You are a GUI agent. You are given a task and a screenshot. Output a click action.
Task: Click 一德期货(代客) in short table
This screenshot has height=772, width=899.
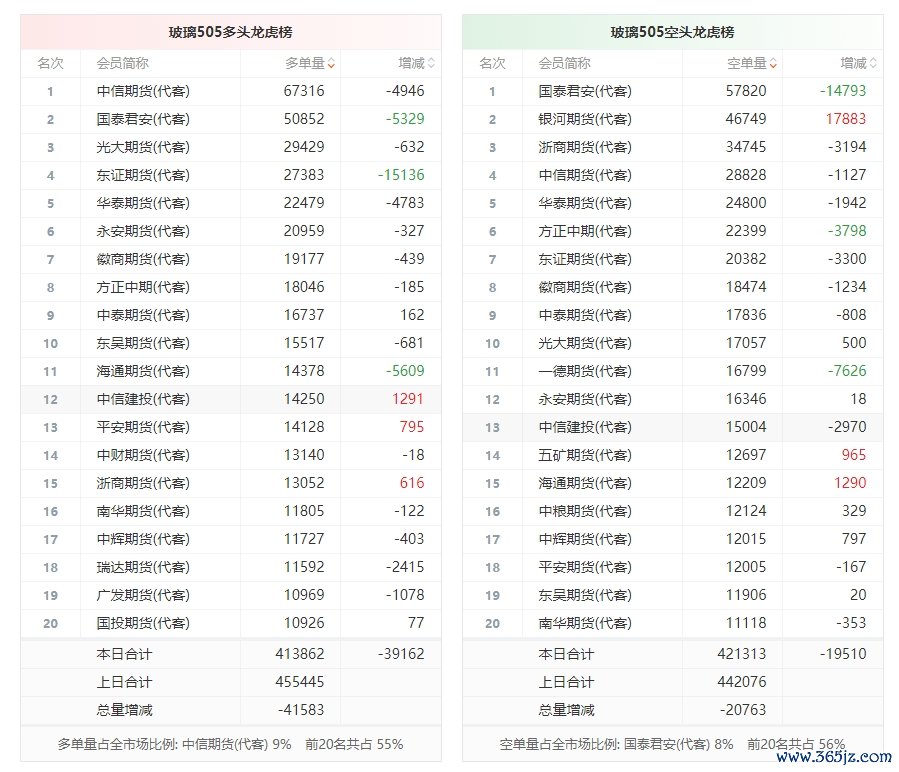click(x=585, y=372)
